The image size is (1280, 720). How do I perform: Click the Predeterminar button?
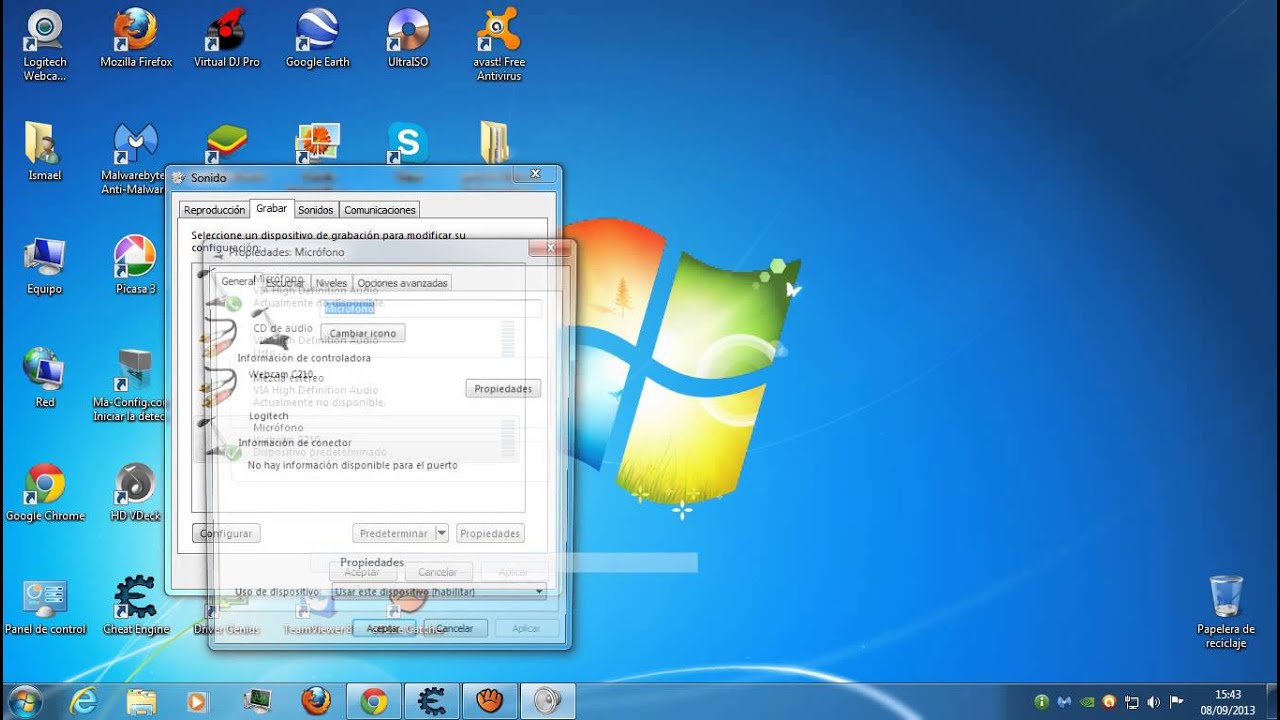[x=394, y=533]
